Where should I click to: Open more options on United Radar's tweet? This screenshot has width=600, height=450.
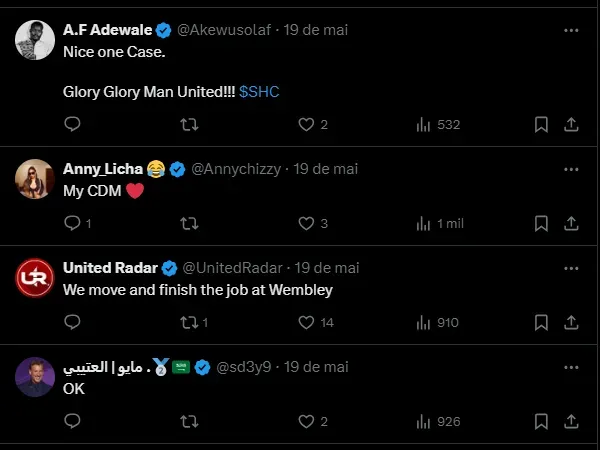pyautogui.click(x=571, y=268)
